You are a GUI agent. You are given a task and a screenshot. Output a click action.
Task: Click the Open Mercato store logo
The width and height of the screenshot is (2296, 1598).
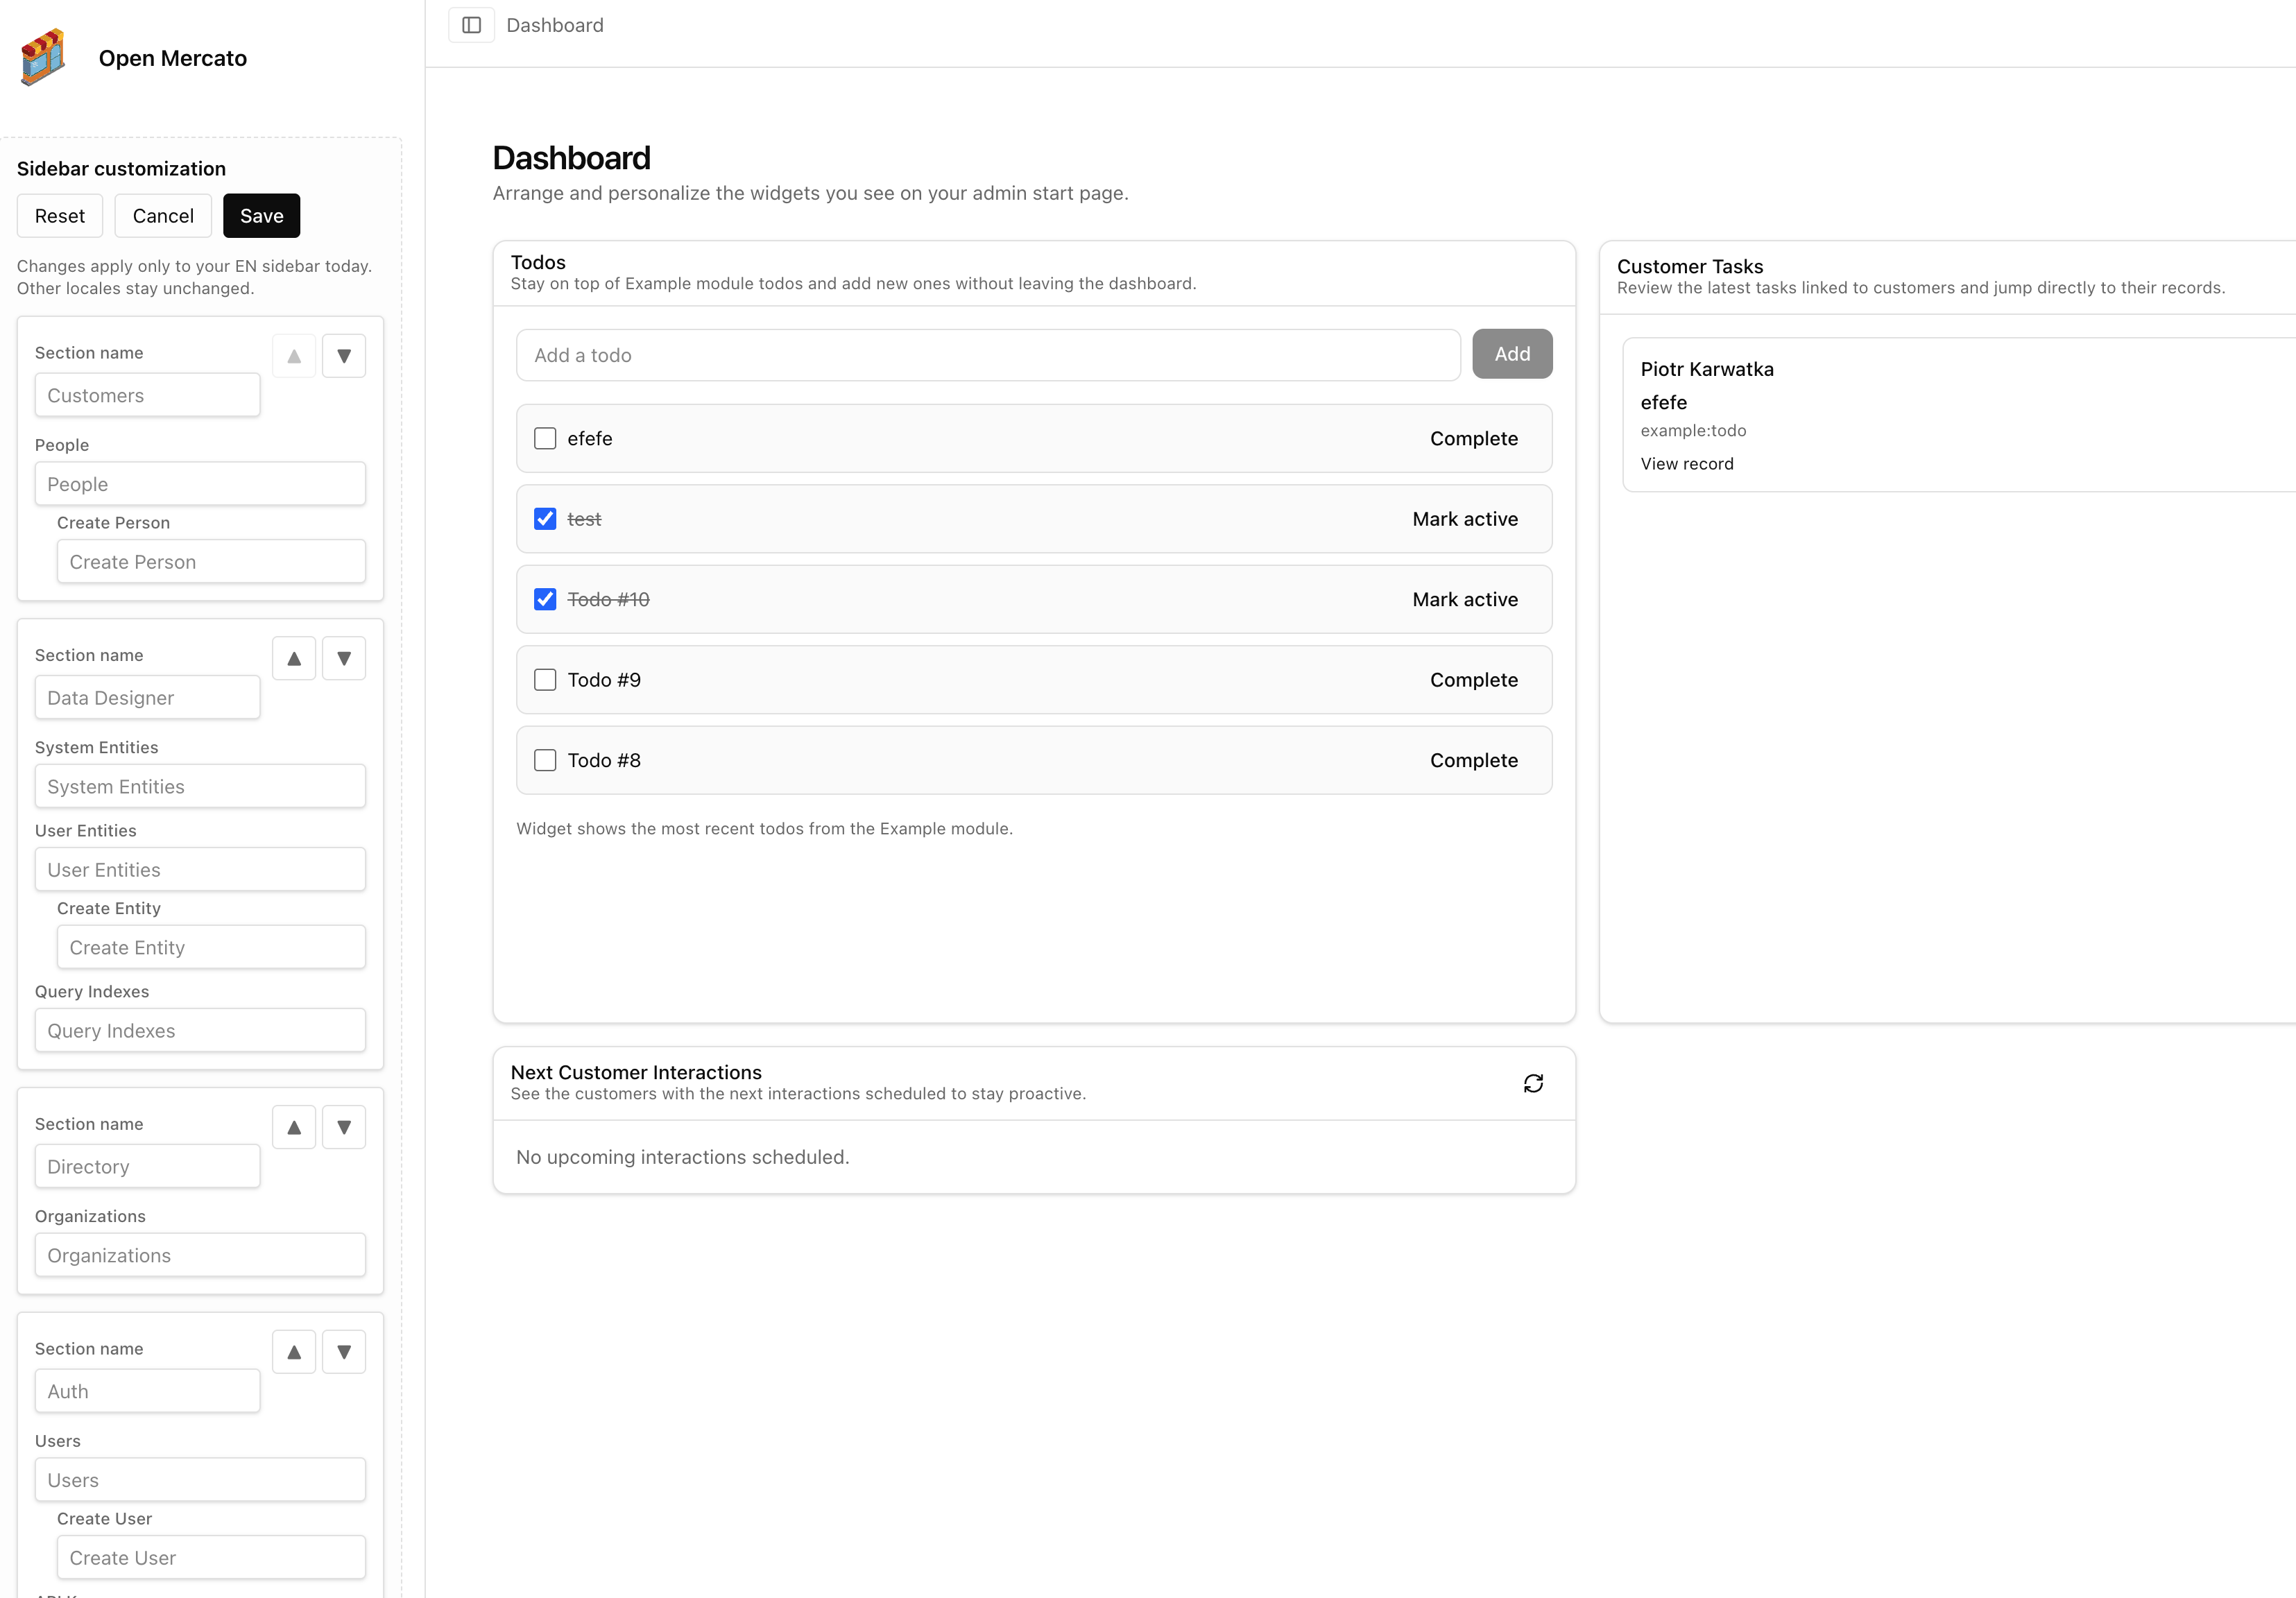coord(42,57)
